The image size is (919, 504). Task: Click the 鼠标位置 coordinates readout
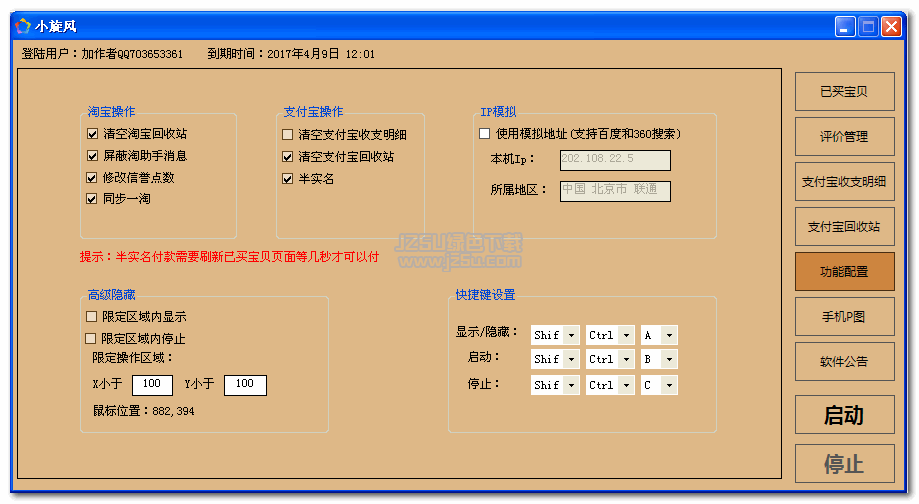click(x=144, y=411)
